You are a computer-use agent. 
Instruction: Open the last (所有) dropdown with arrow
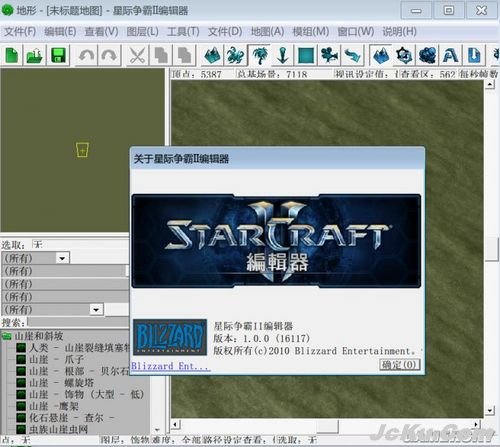coord(96,310)
